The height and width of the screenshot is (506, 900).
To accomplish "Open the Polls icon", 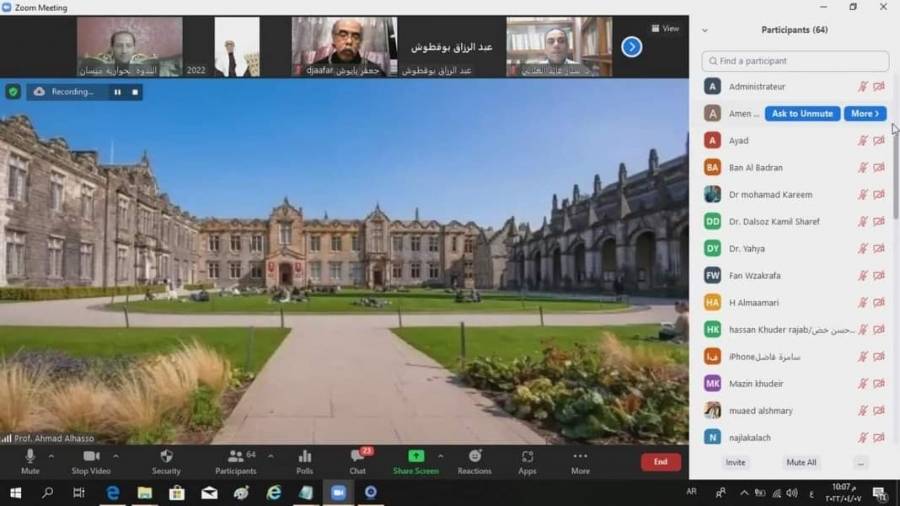I will pos(305,461).
